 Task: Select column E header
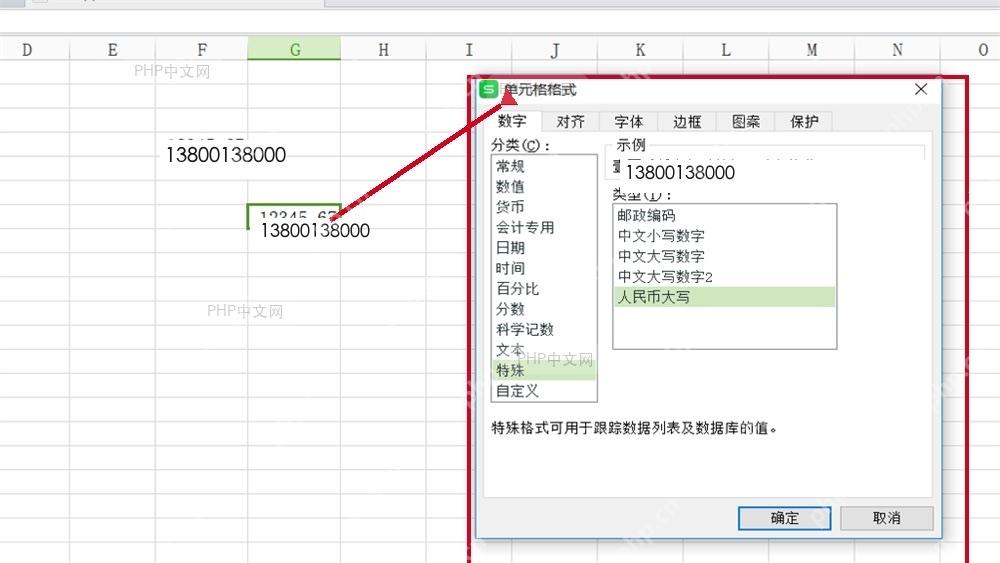[x=112, y=49]
